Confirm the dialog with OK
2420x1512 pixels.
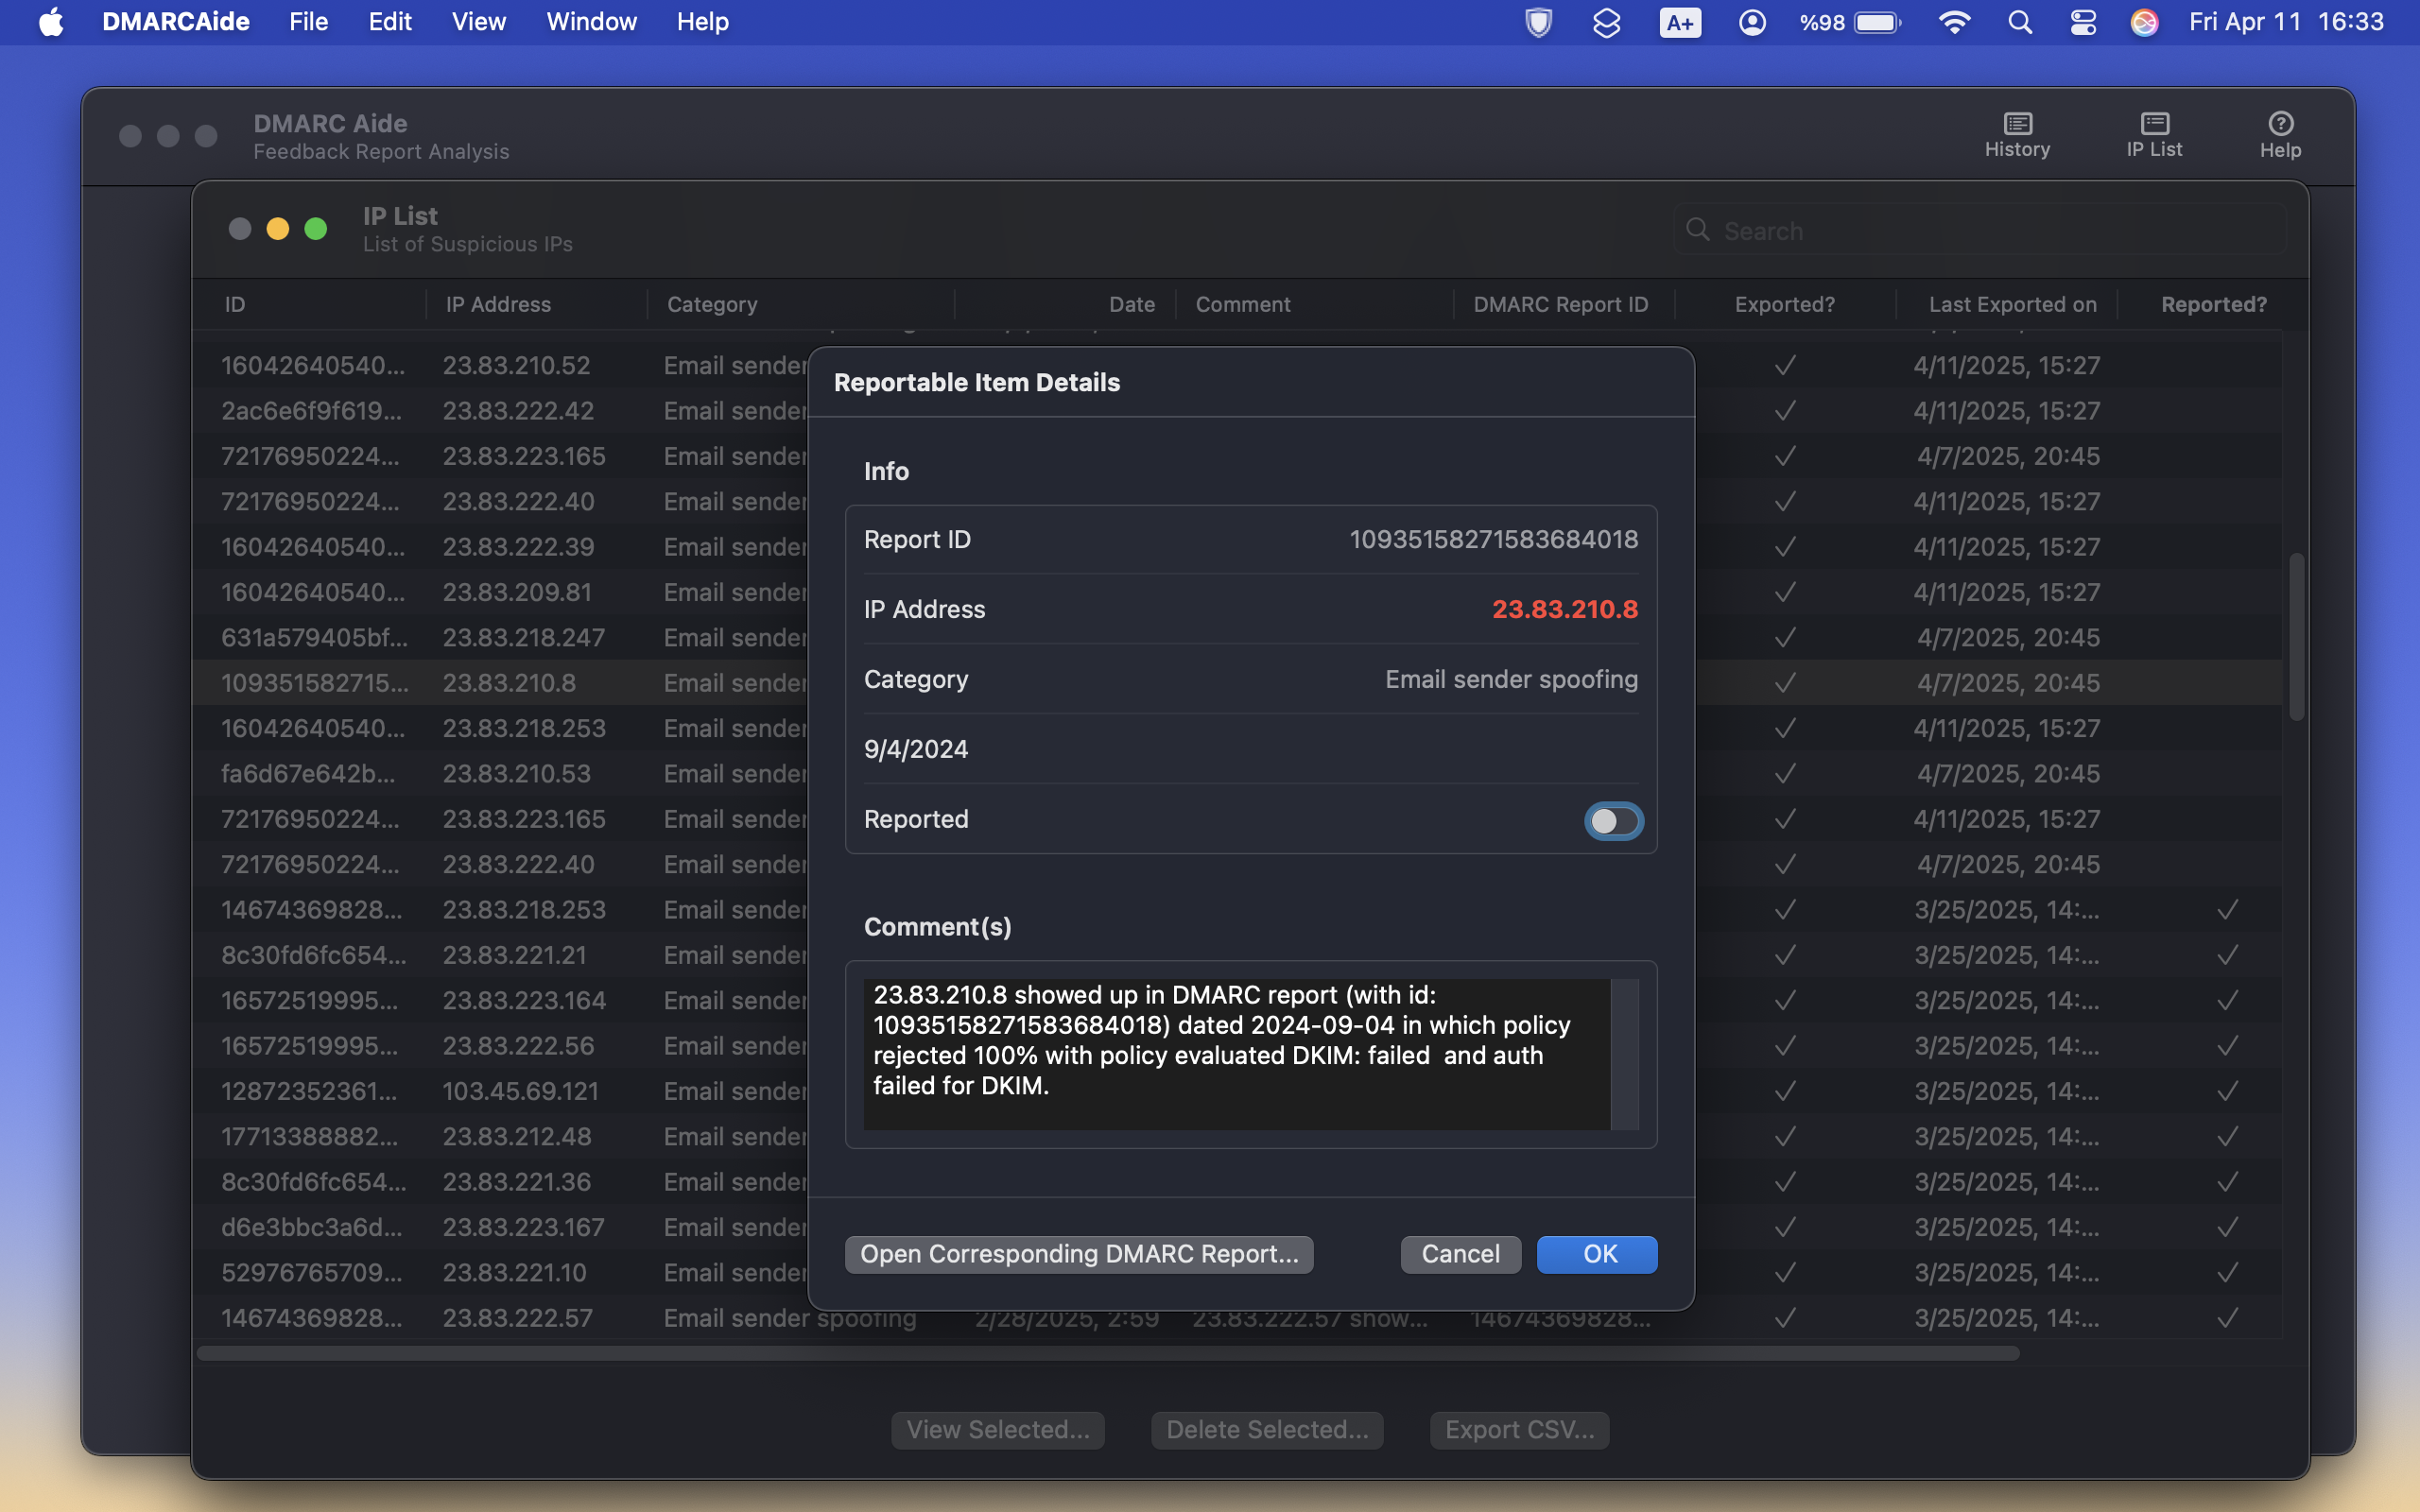pyautogui.click(x=1597, y=1254)
